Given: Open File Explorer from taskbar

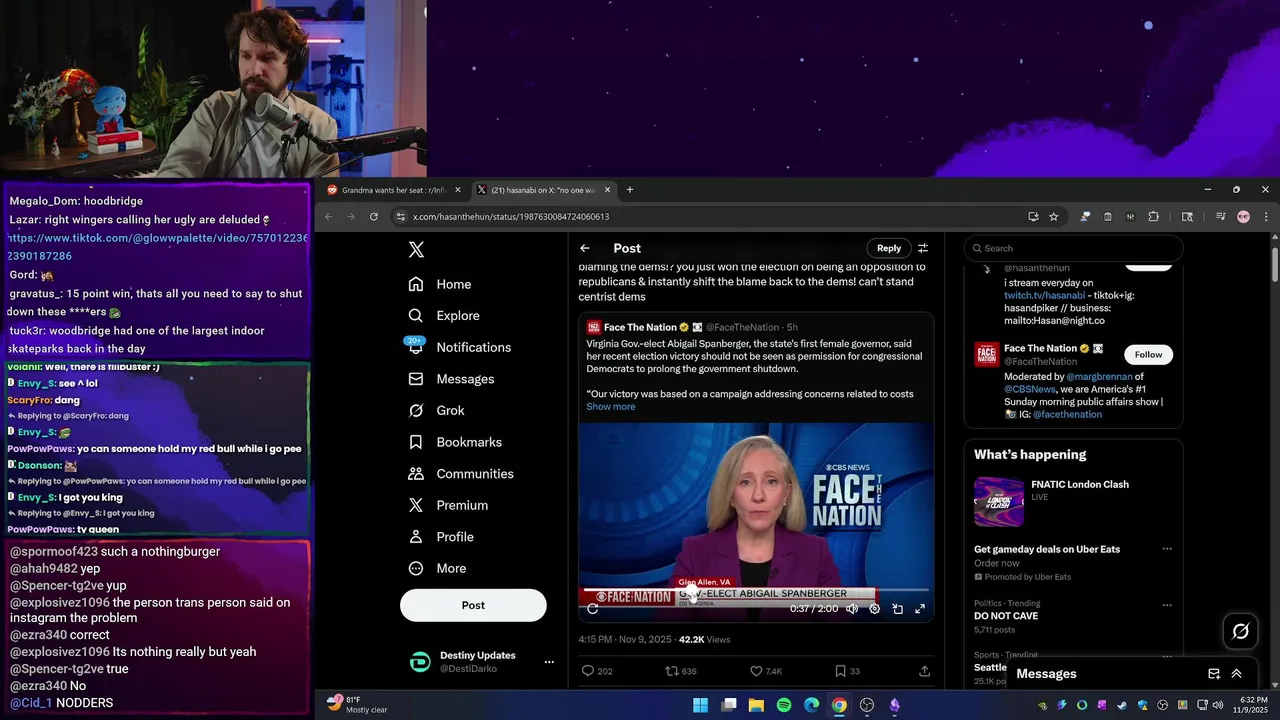Looking at the screenshot, I should 756,705.
